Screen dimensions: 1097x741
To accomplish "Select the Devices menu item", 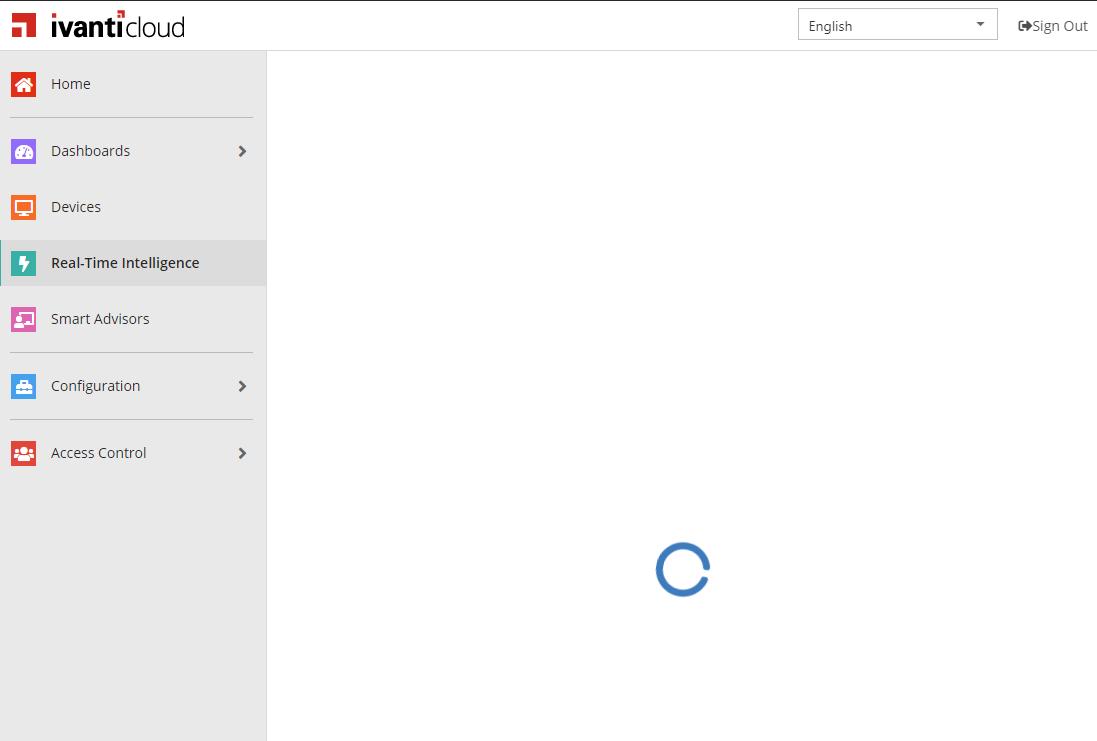I will (75, 207).
